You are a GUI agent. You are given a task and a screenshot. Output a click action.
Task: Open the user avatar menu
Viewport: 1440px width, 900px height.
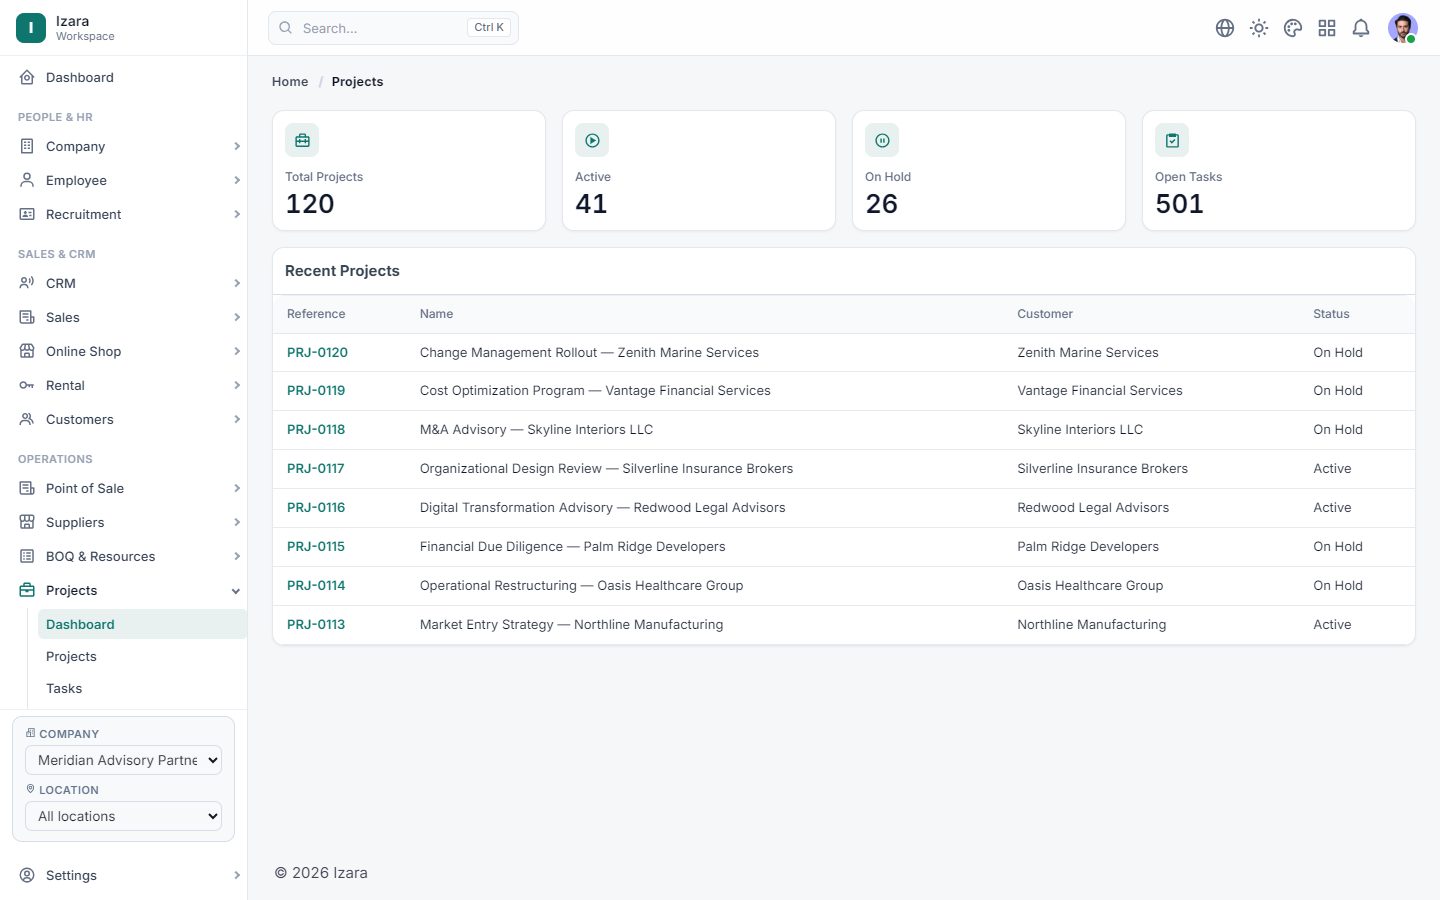[1403, 28]
